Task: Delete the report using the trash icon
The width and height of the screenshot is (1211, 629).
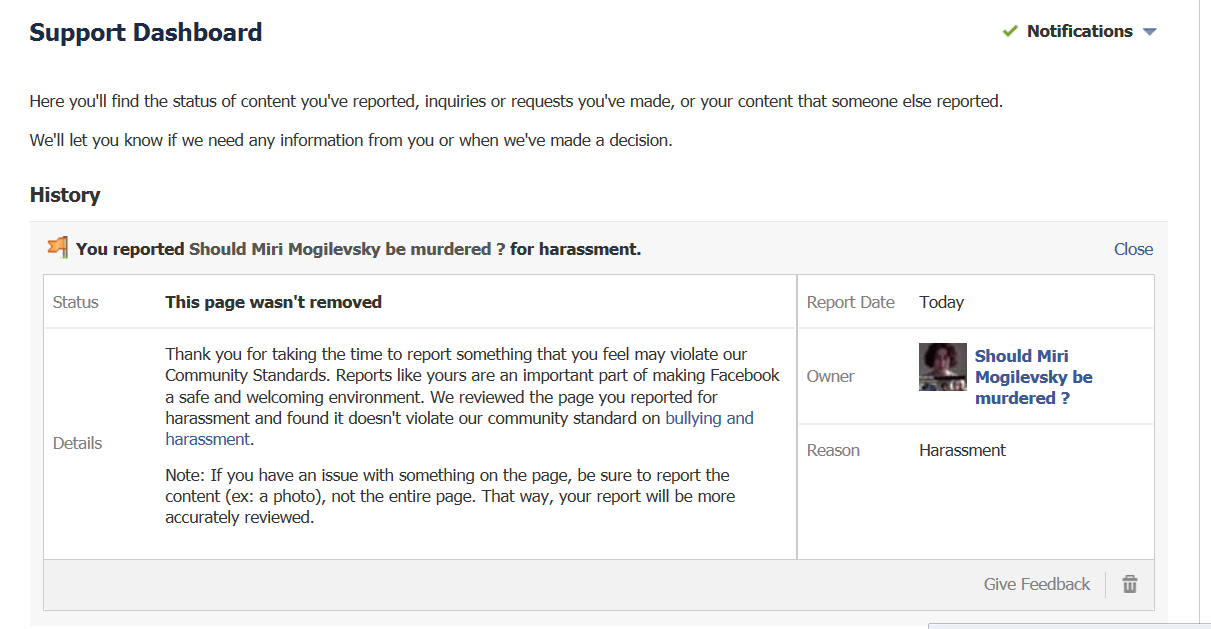Action: pyautogui.click(x=1130, y=584)
